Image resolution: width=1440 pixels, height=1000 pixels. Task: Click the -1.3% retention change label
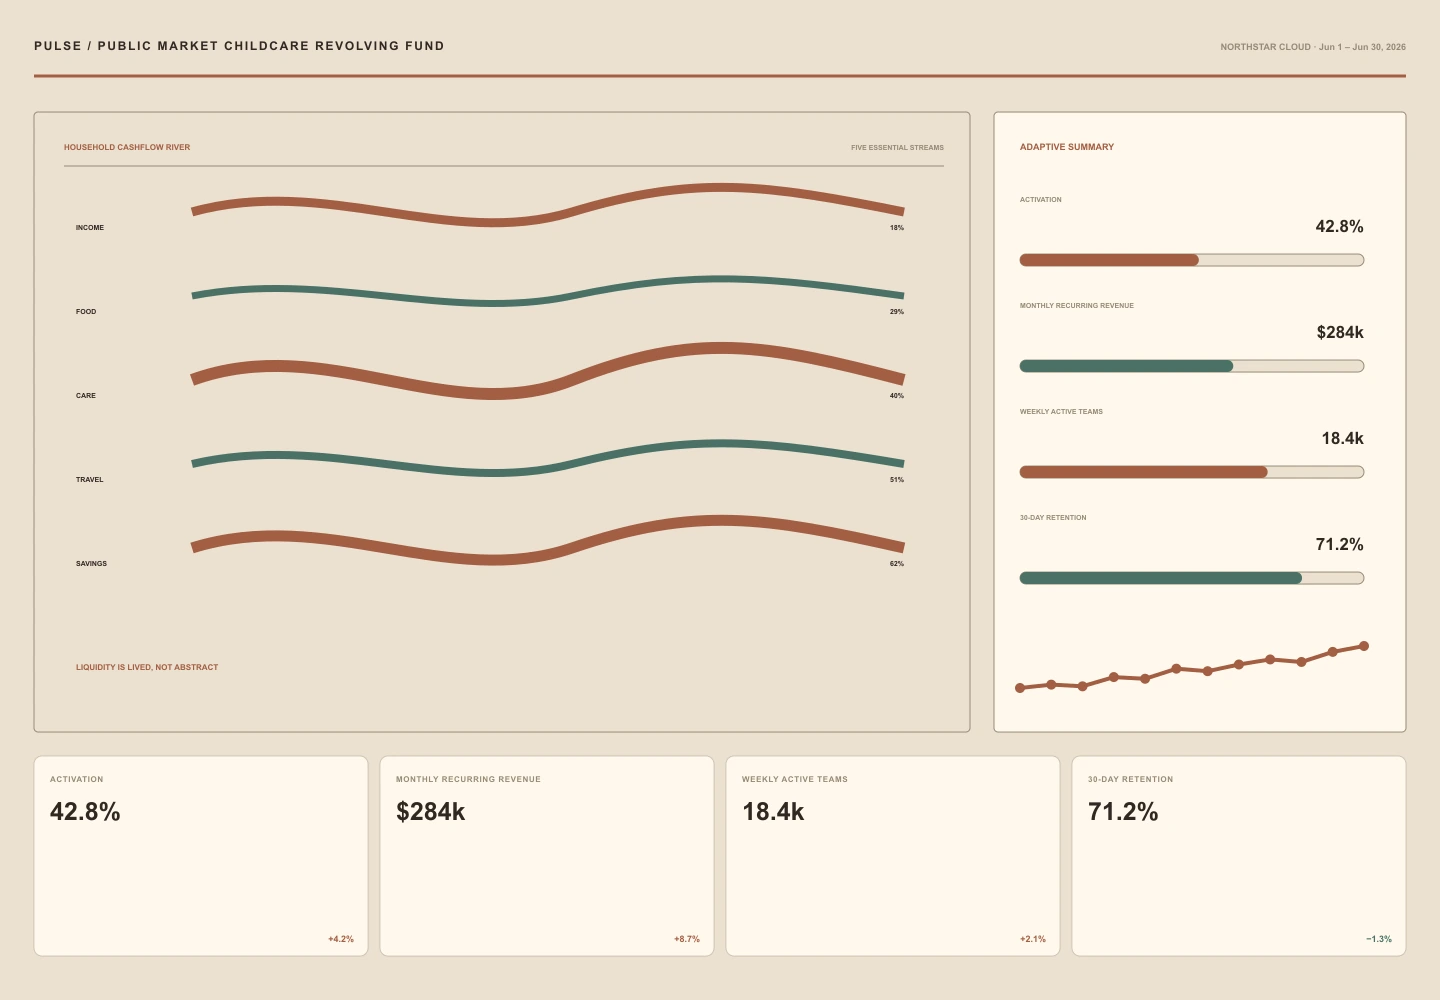click(x=1379, y=939)
